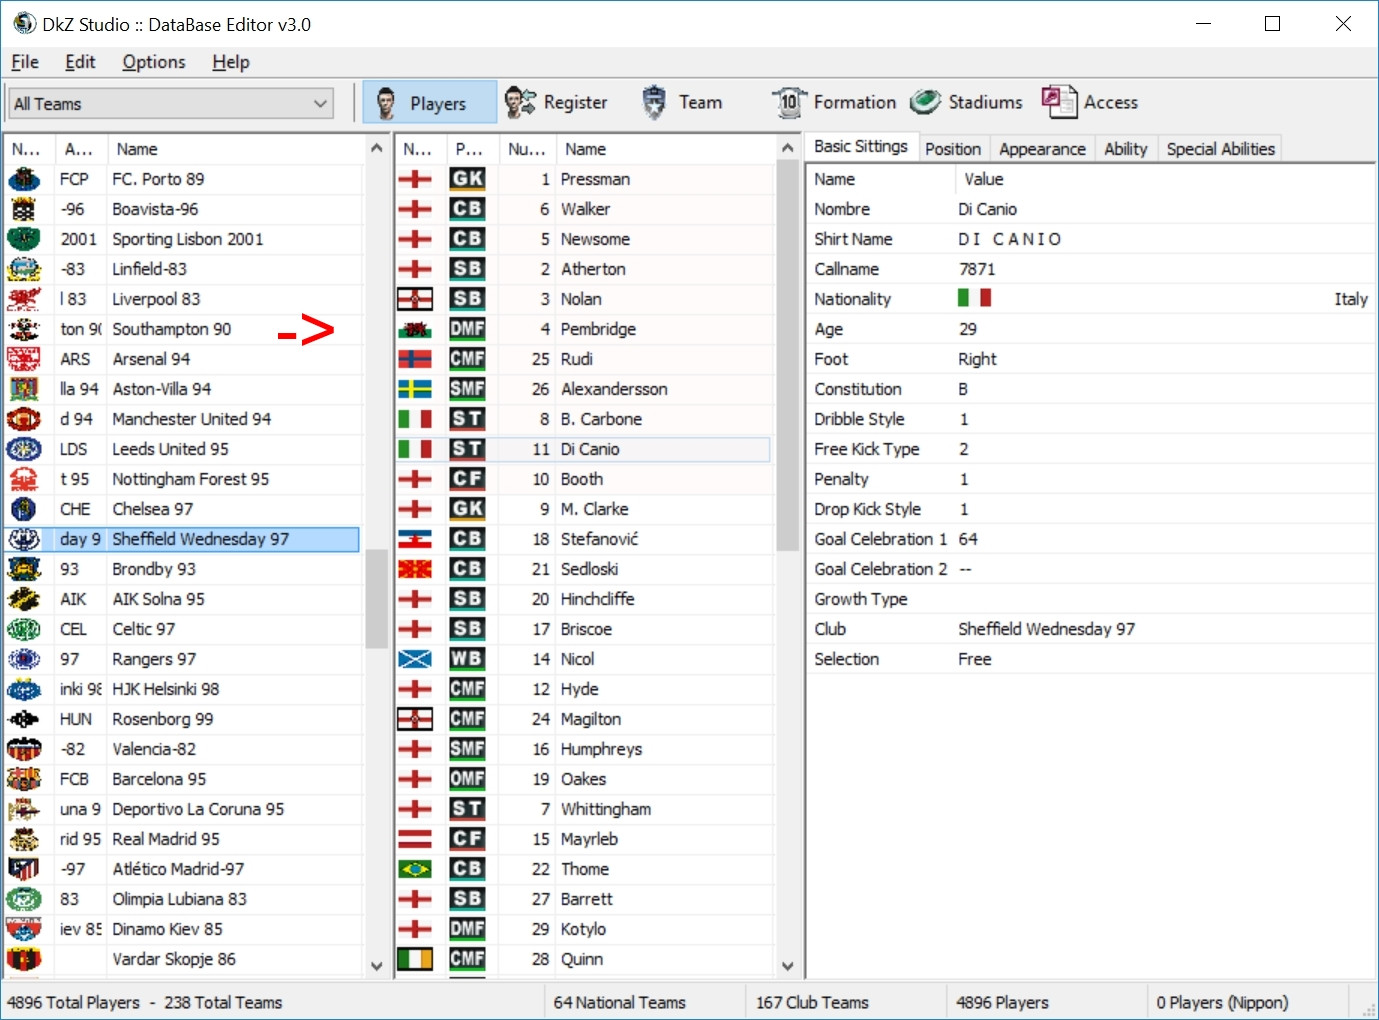Select Valencia-82 in team list
The image size is (1379, 1020).
(183, 749)
